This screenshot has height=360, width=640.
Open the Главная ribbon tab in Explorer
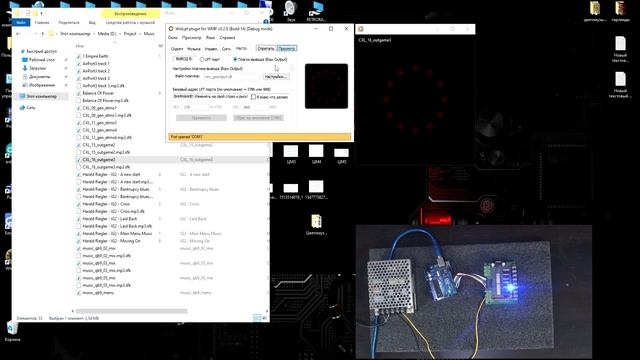(42, 22)
